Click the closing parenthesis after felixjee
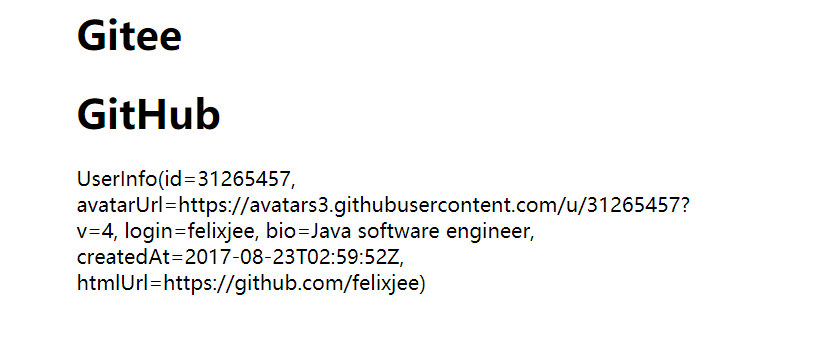Viewport: 821px width, 362px height. coord(423,283)
